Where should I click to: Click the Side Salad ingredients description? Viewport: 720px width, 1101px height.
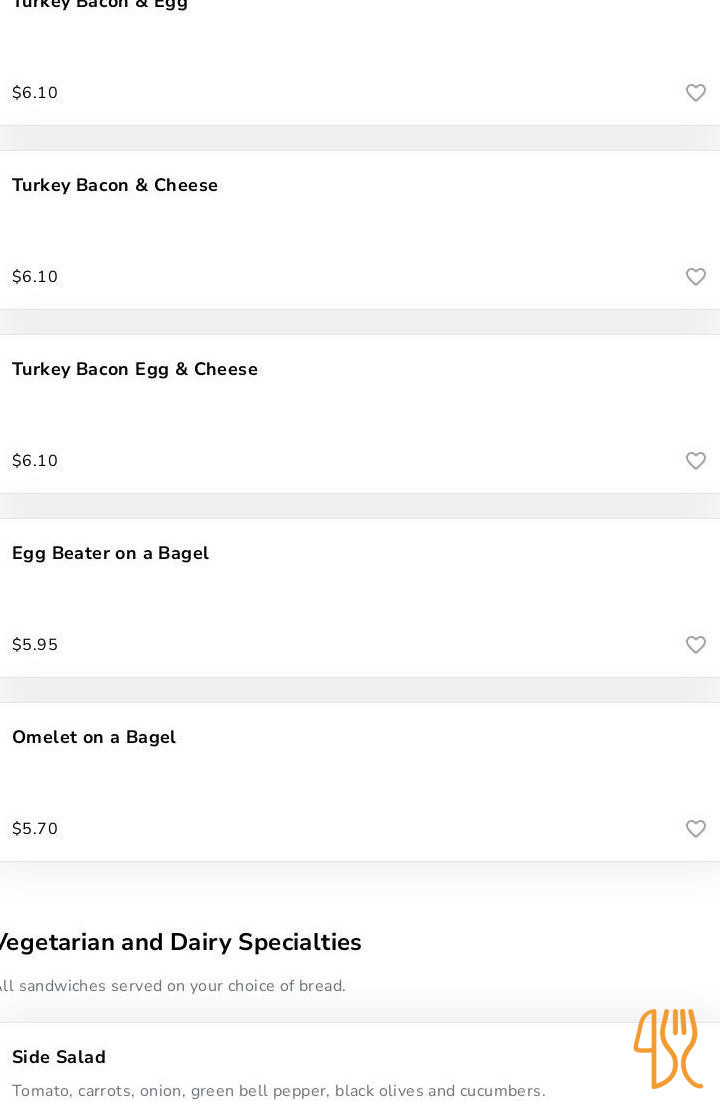pyautogui.click(x=278, y=1090)
